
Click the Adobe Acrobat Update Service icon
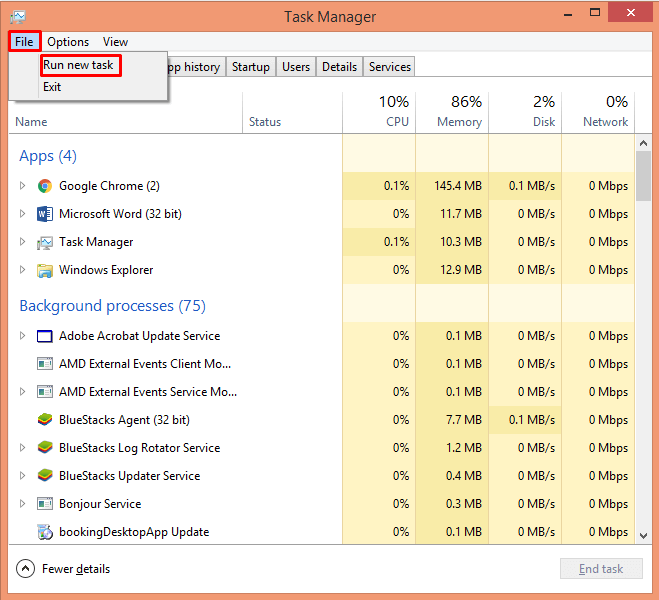pyautogui.click(x=45, y=336)
